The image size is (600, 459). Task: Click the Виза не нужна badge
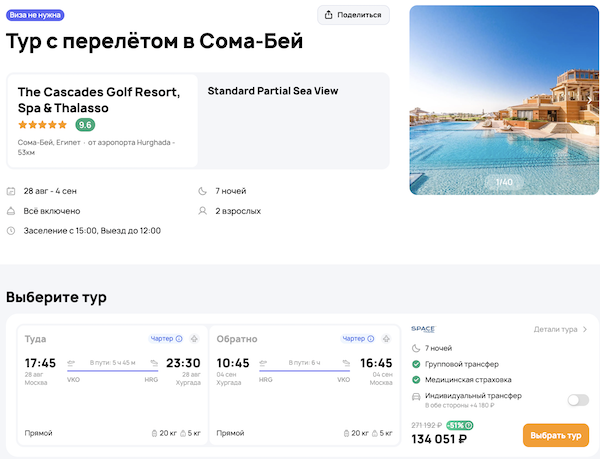coord(35,15)
